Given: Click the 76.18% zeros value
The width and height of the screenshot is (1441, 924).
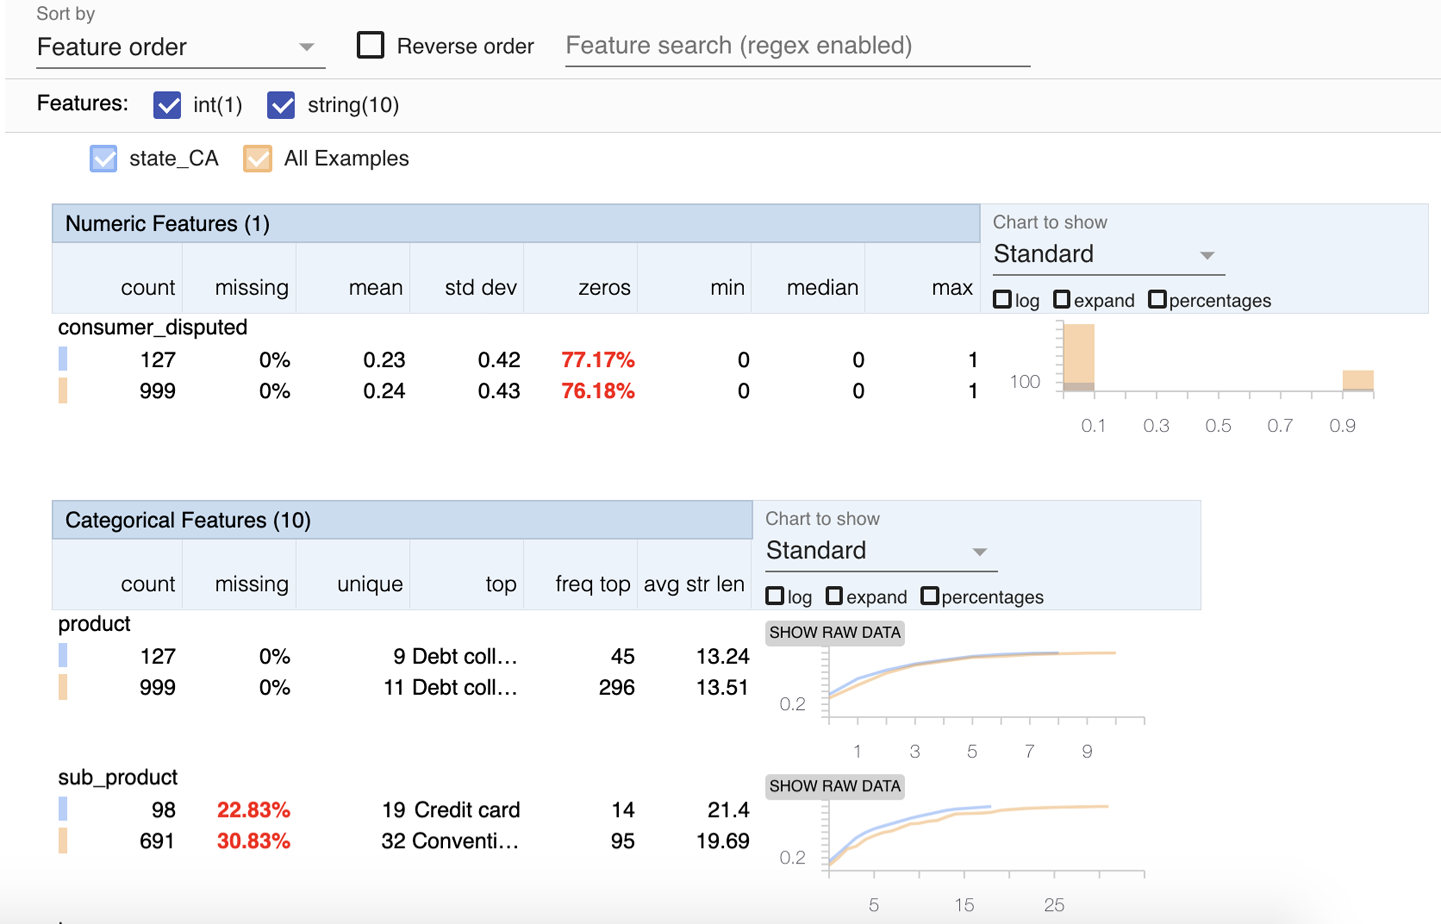Looking at the screenshot, I should coord(598,391).
